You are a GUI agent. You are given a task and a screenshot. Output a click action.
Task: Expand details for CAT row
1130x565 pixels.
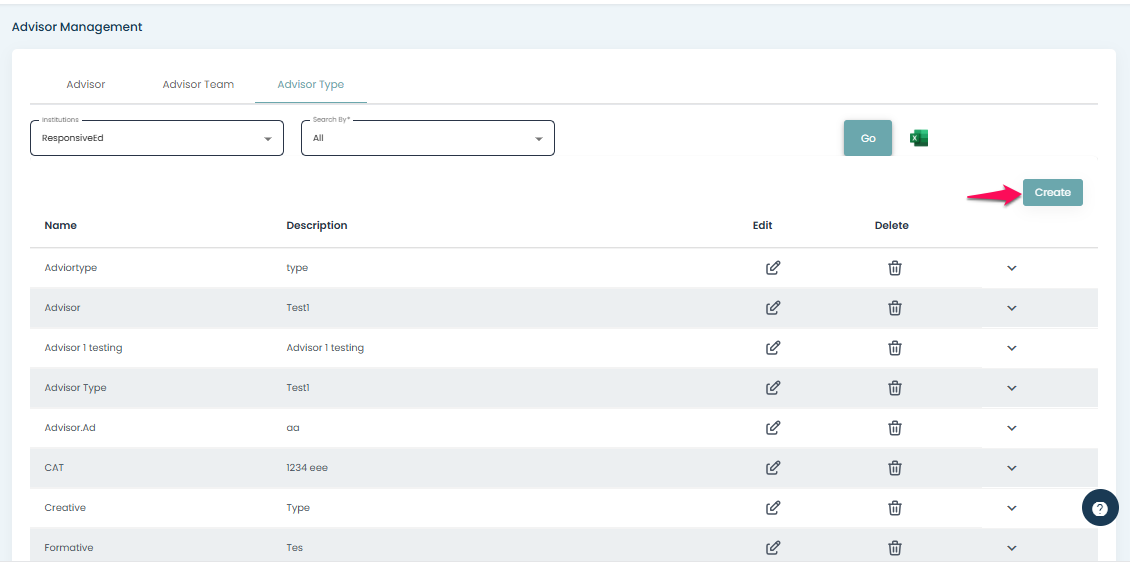[x=1011, y=468]
